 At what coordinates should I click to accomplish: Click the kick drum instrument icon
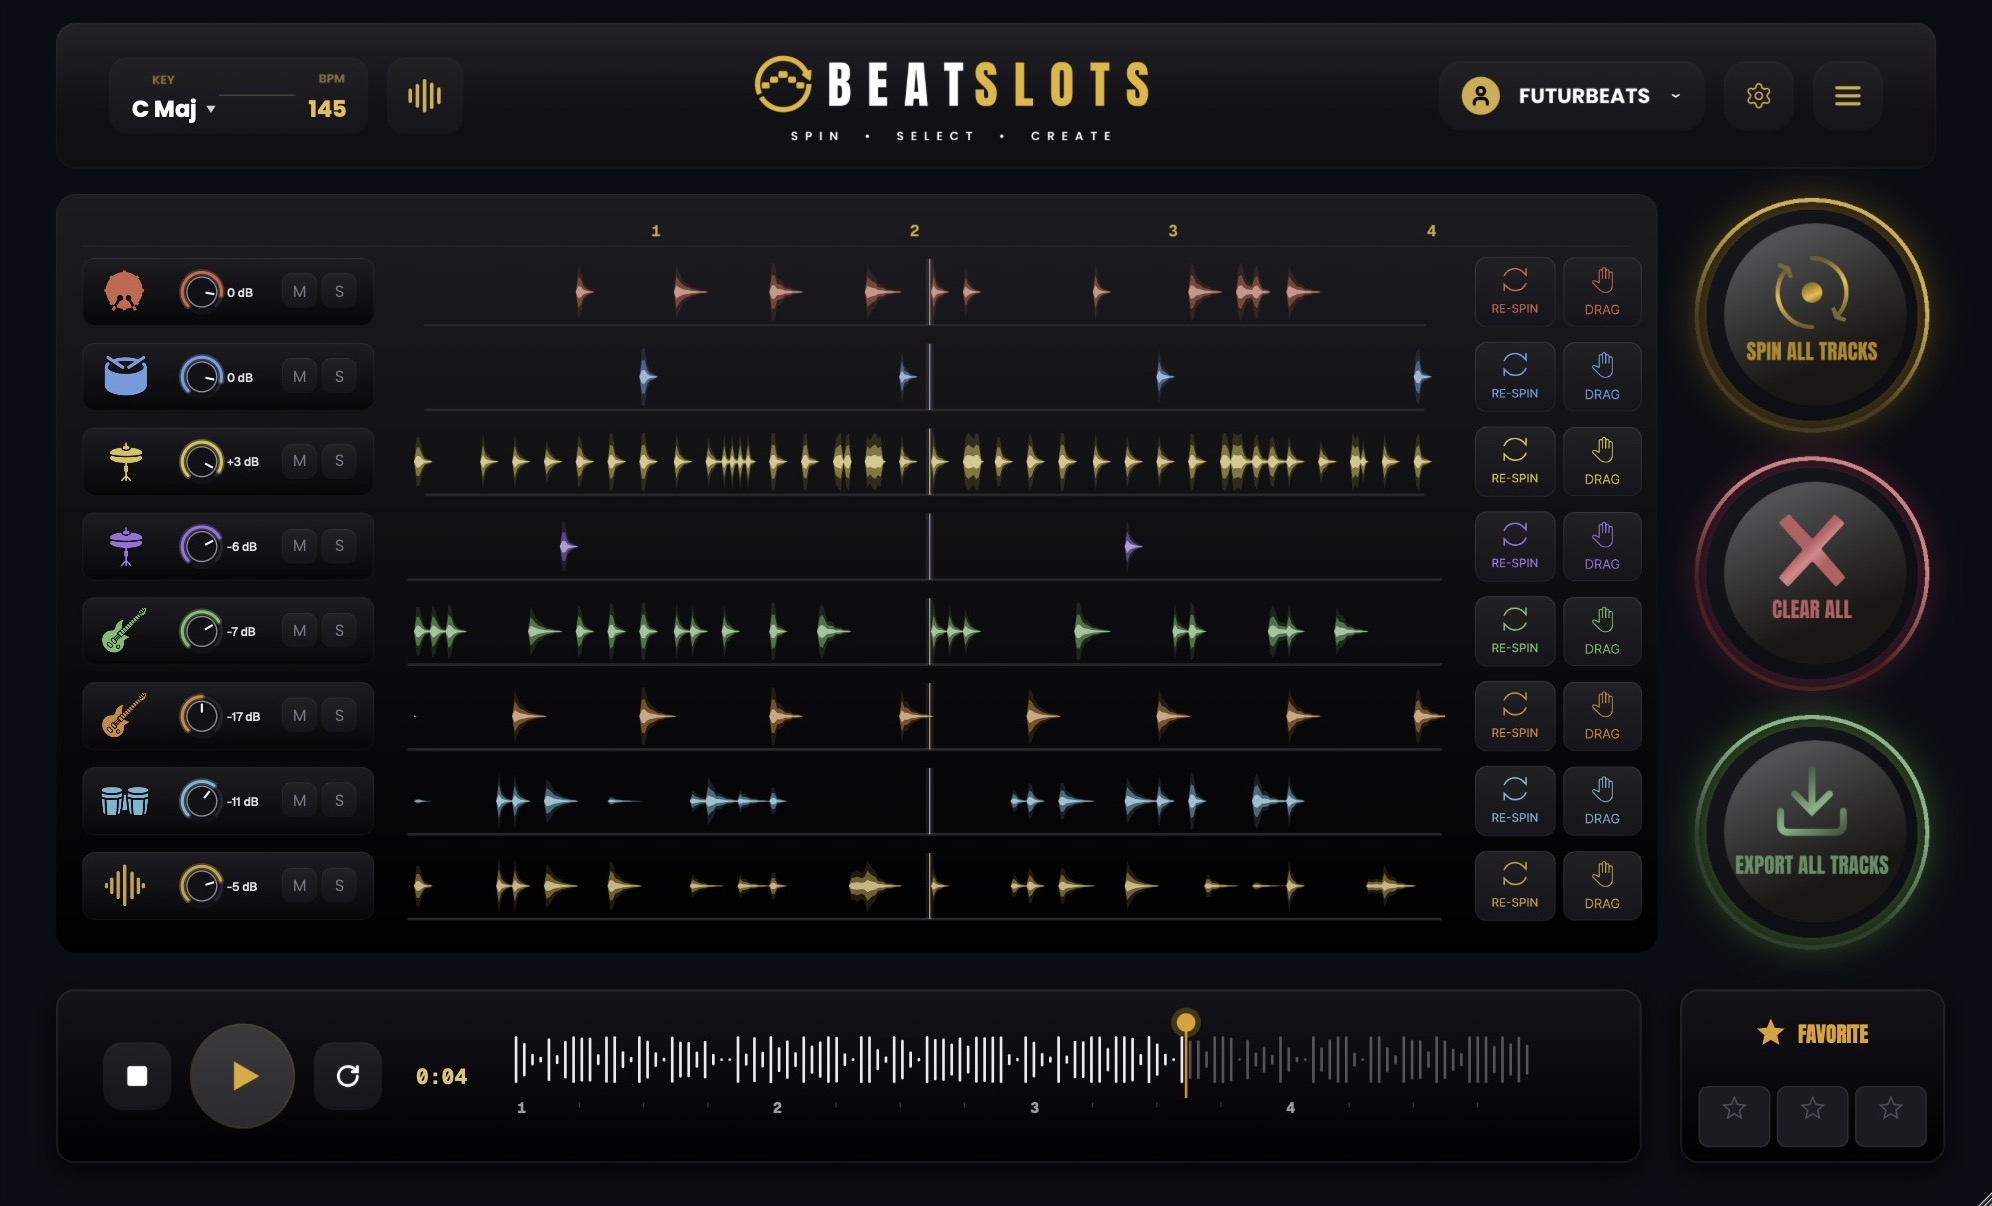124,292
